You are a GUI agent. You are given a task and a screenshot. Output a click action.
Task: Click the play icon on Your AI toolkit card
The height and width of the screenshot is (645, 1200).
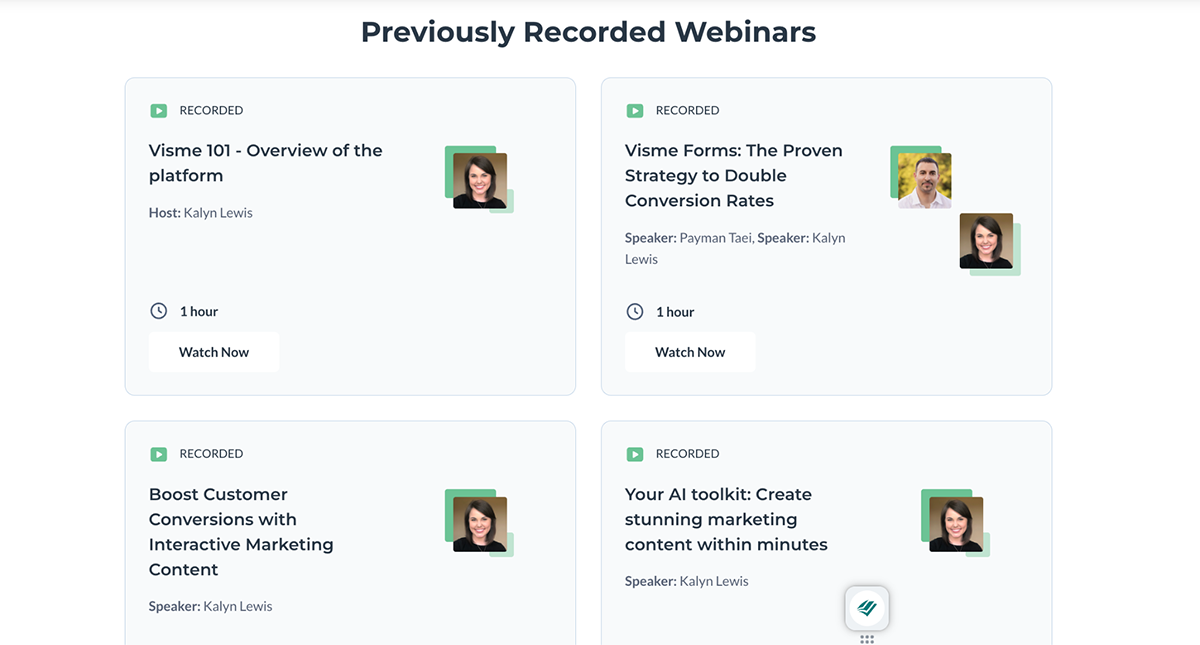635,453
